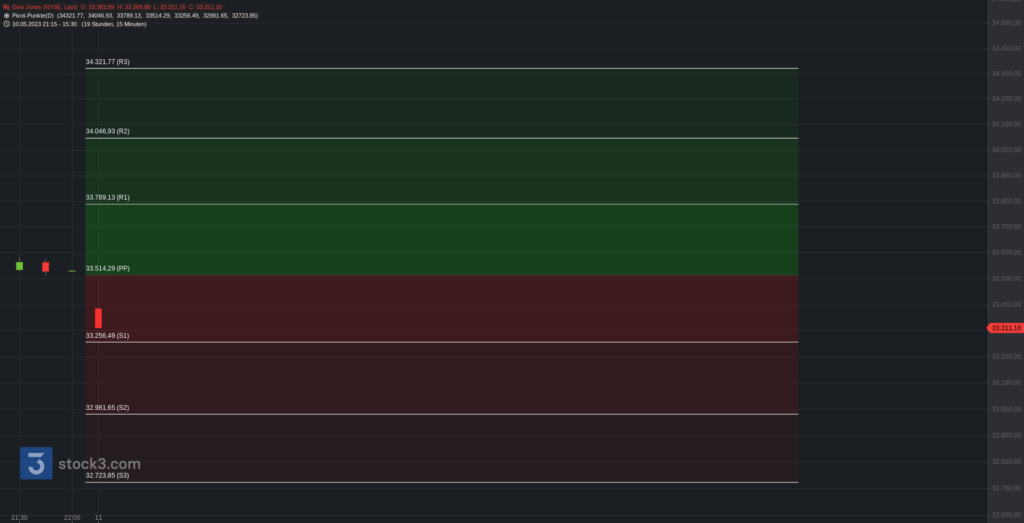Click the 34.046,93 (R2) resistance label
The image size is (1024, 523).
(x=108, y=131)
